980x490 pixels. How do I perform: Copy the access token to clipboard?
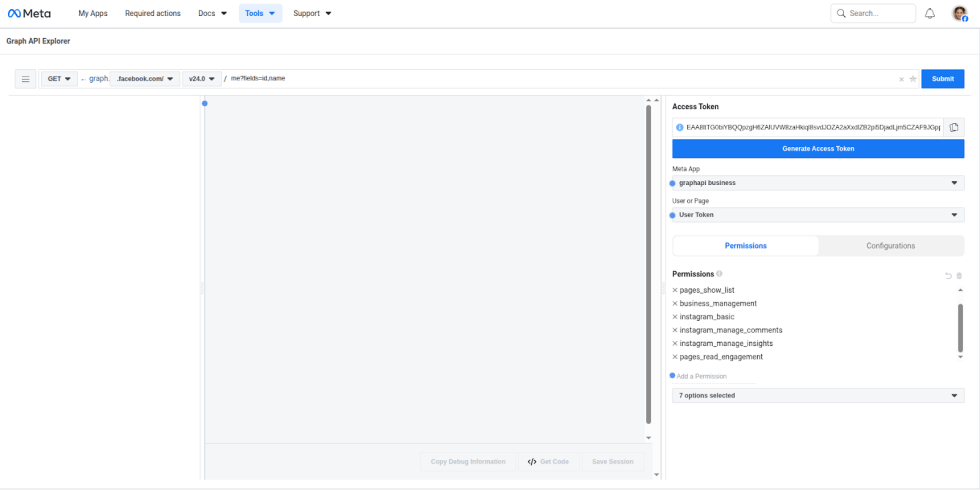(954, 127)
